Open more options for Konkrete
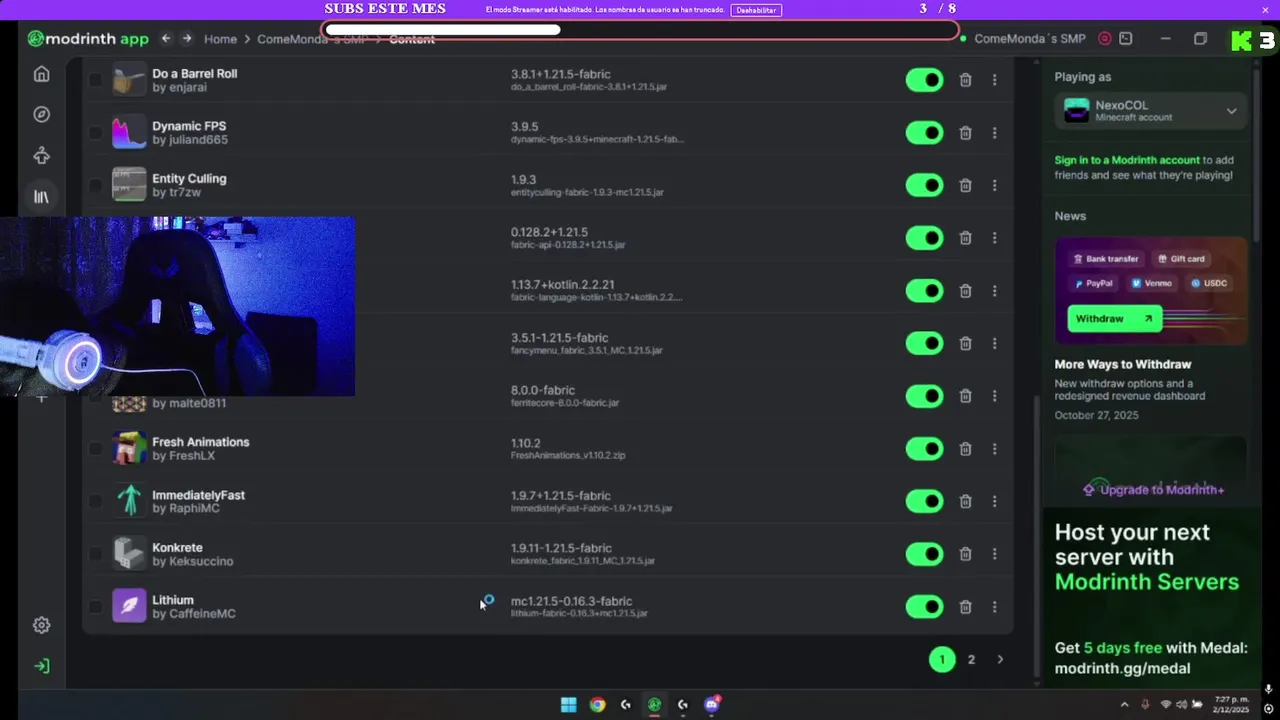The image size is (1280, 720). point(994,554)
